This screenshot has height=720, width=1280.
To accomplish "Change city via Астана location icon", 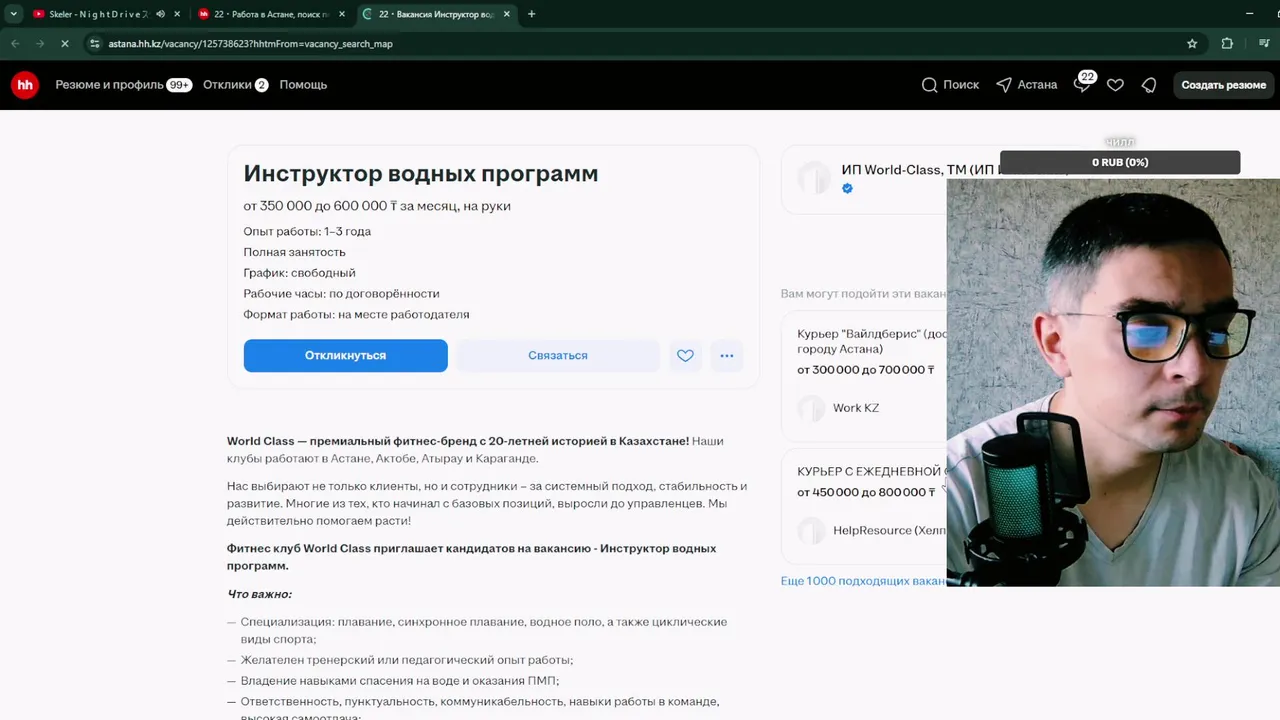I will (x=1026, y=85).
